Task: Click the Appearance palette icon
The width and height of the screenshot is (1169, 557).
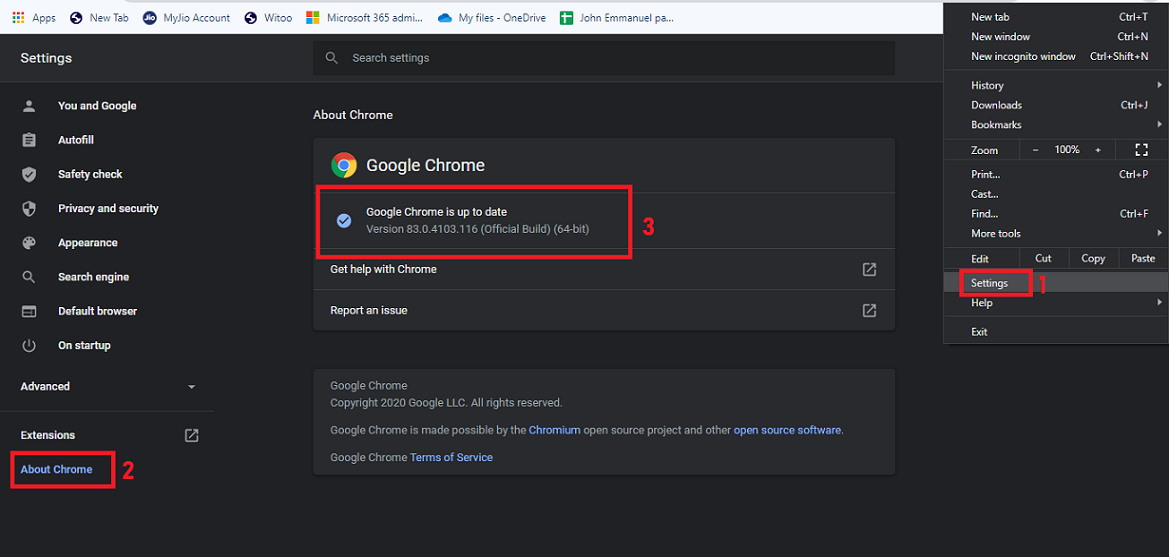Action: tap(29, 243)
